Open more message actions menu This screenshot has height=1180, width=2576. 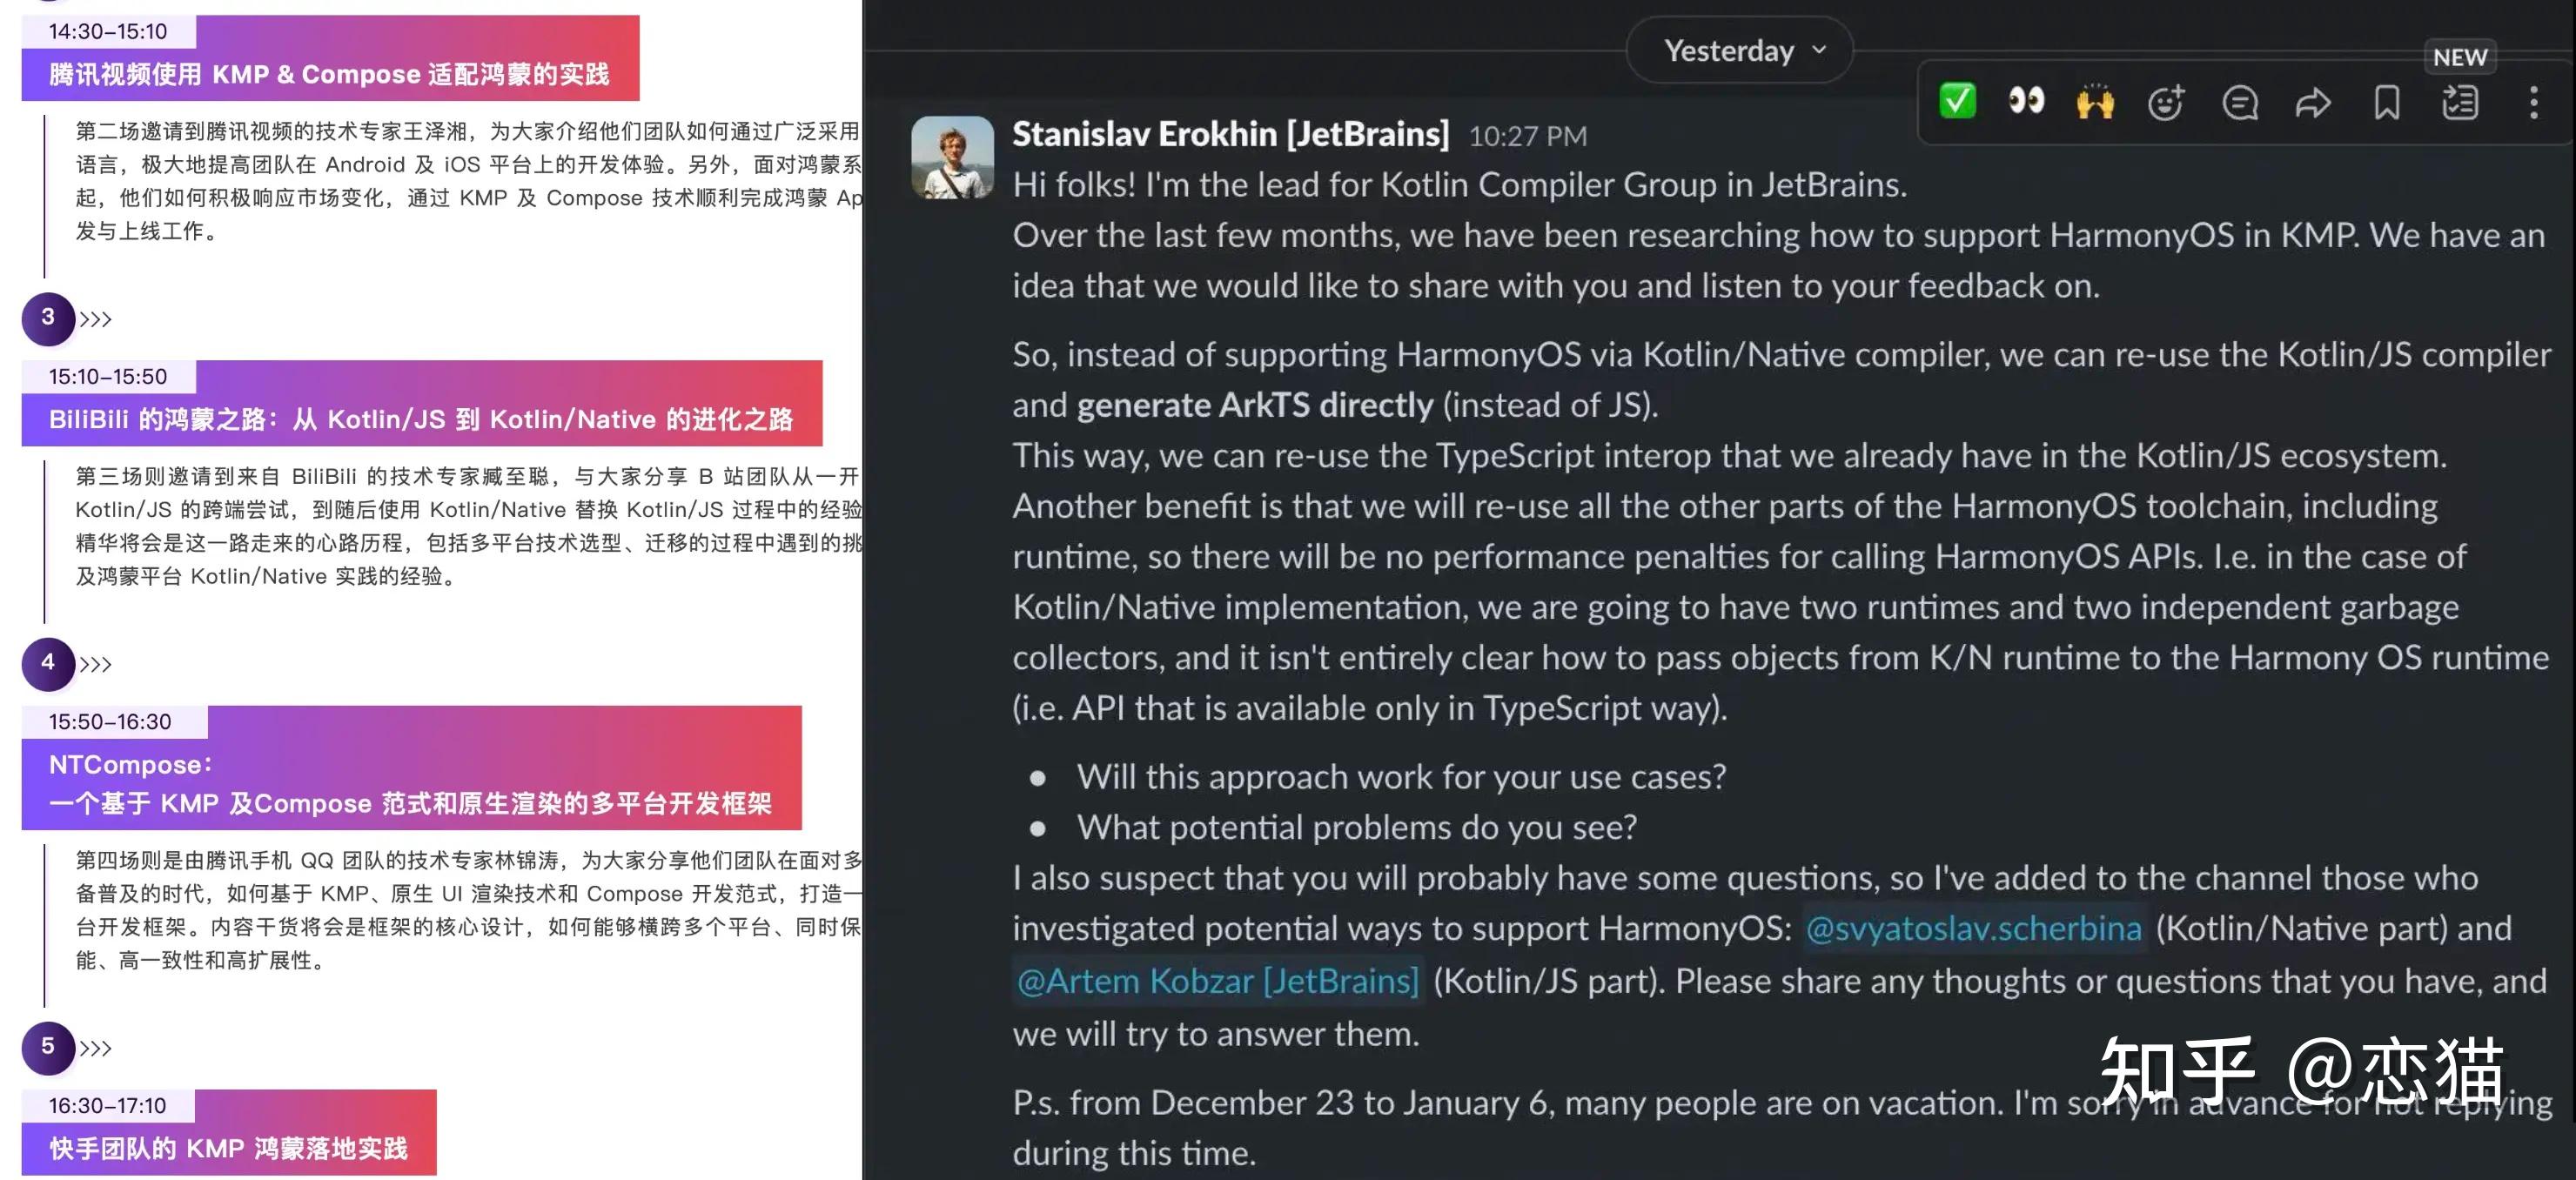[2533, 100]
